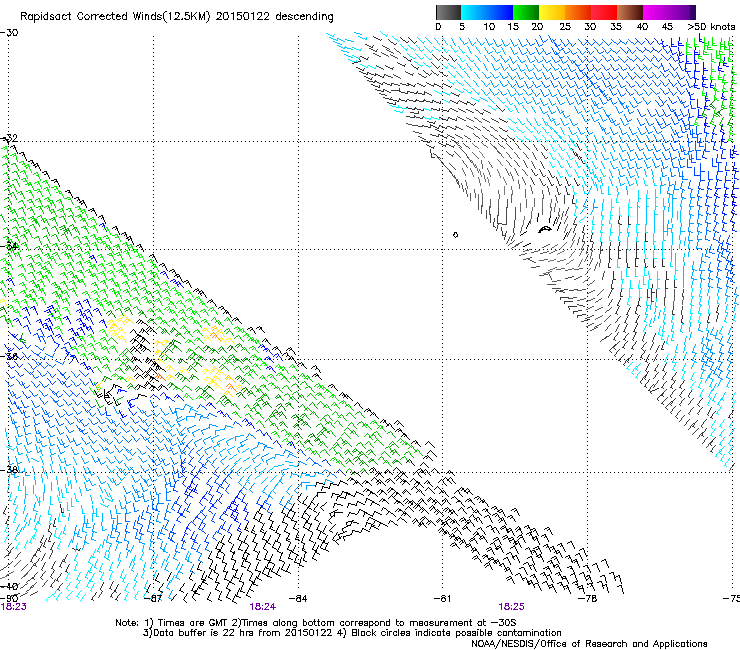Click the magenta 40-45 knots legend swatch
The image size is (740, 650).
(x=656, y=12)
